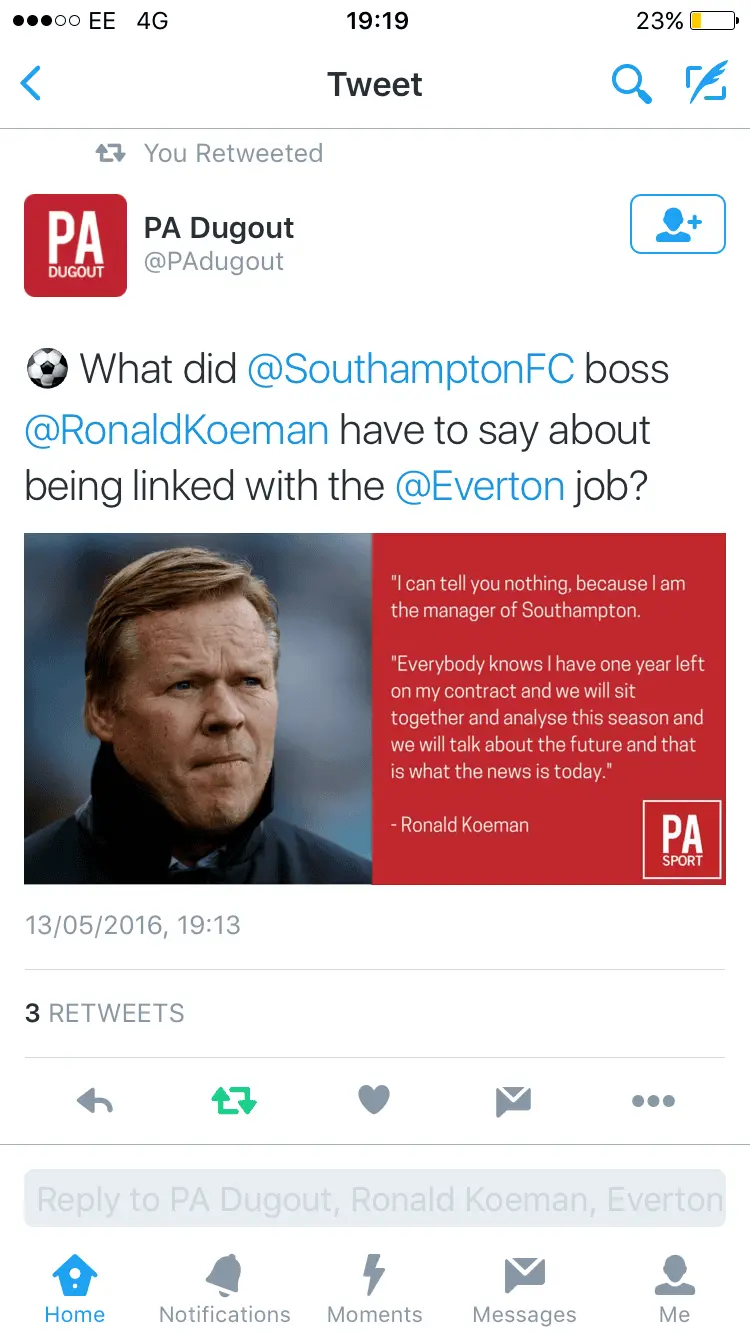This screenshot has width=750, height=1334.
Task: Visit the @Everton mention link
Action: click(x=480, y=488)
